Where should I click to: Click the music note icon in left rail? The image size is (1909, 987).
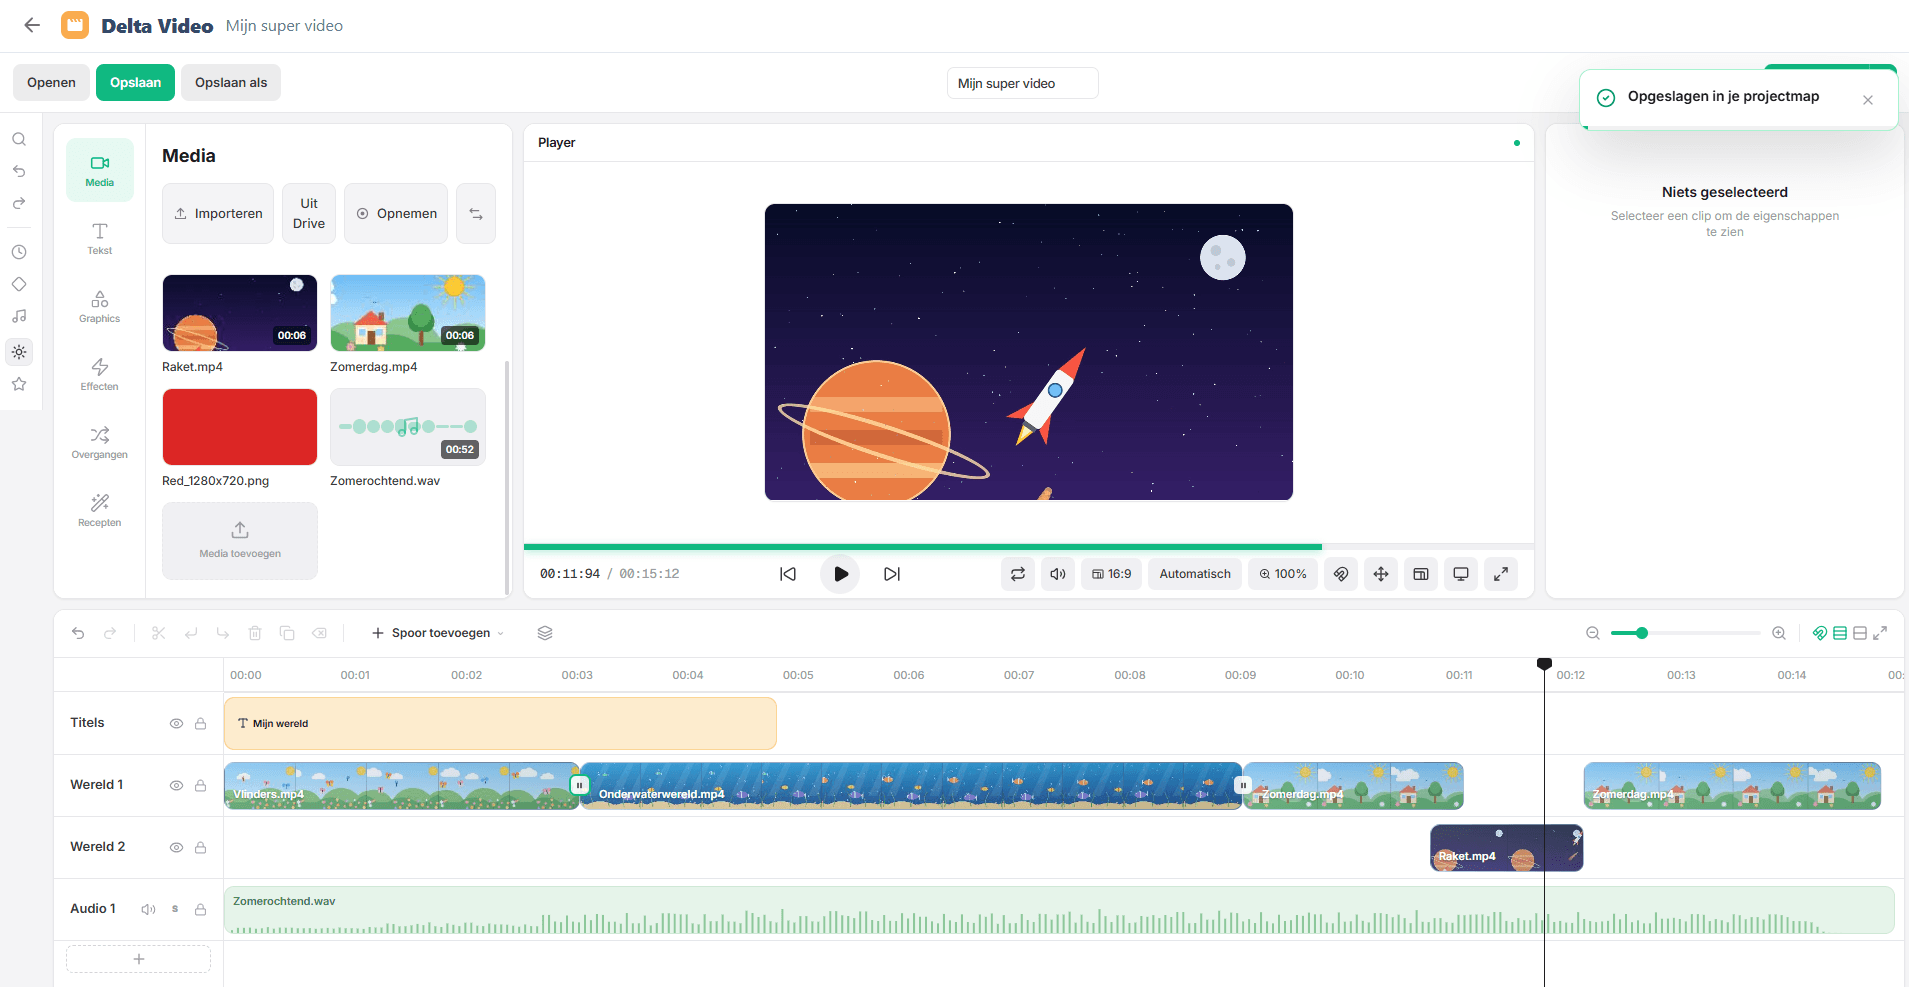click(x=19, y=316)
